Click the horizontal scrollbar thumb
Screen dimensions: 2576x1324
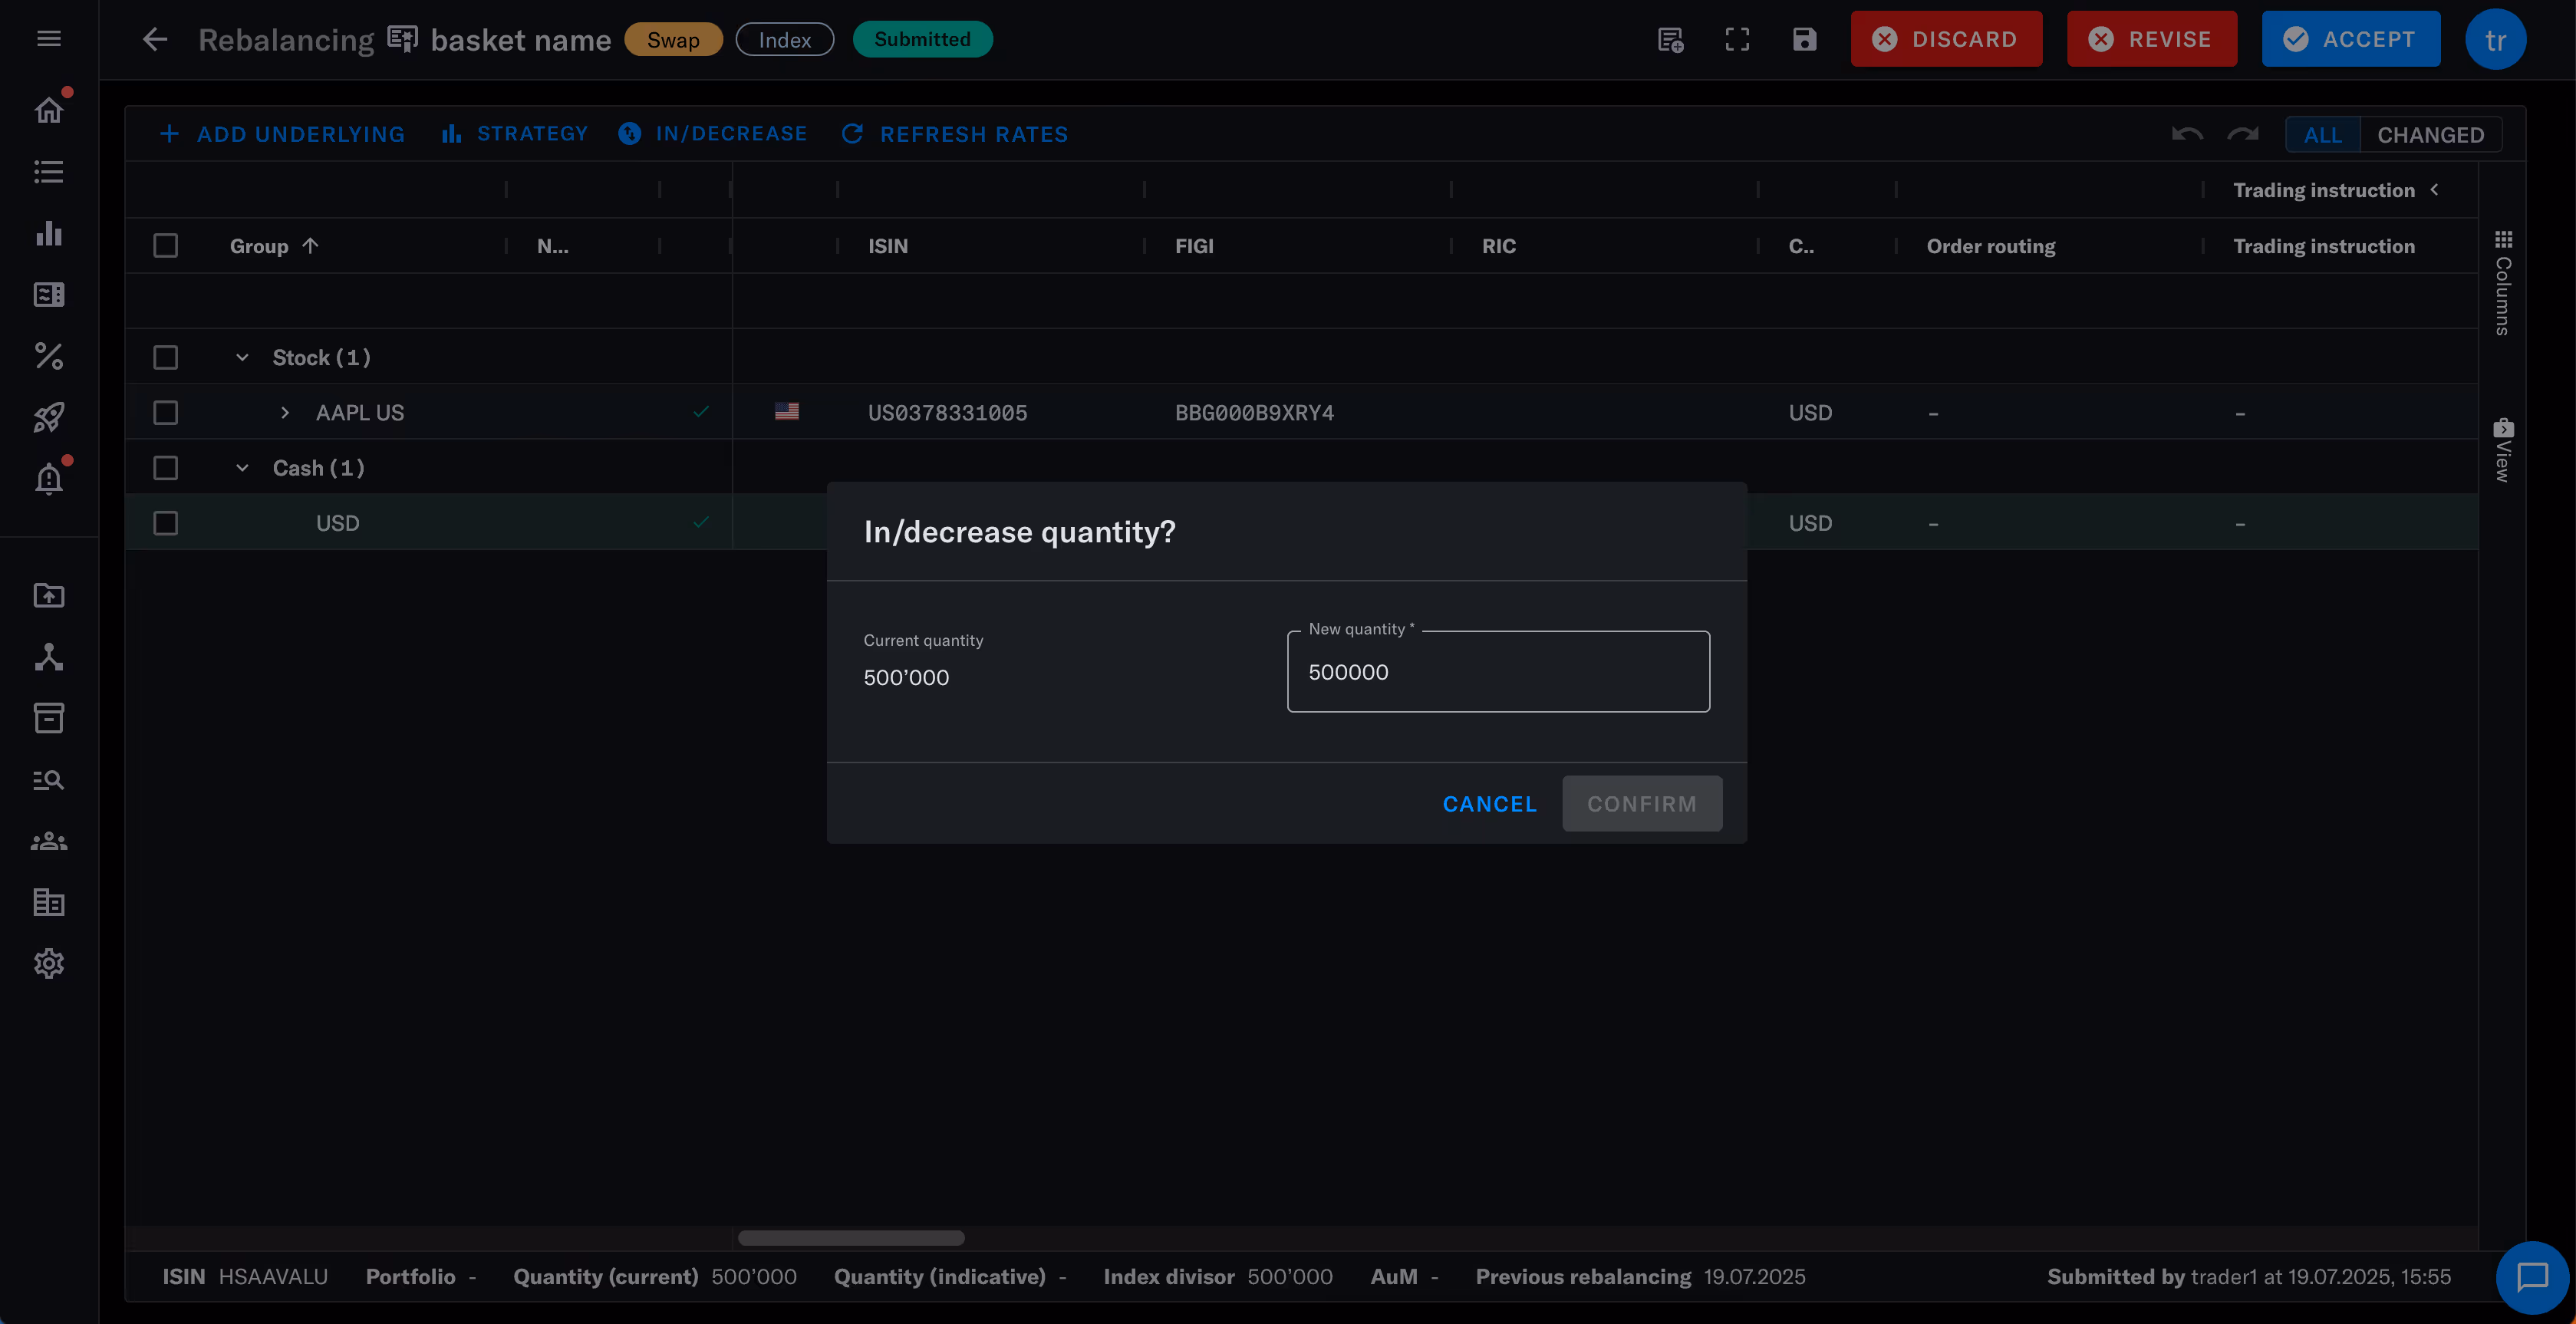851,1238
